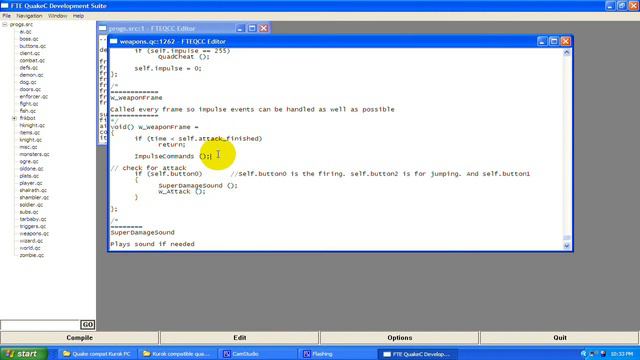Select subs.qc in the tree
Image resolution: width=640 pixels, height=360 pixels.
29,212
